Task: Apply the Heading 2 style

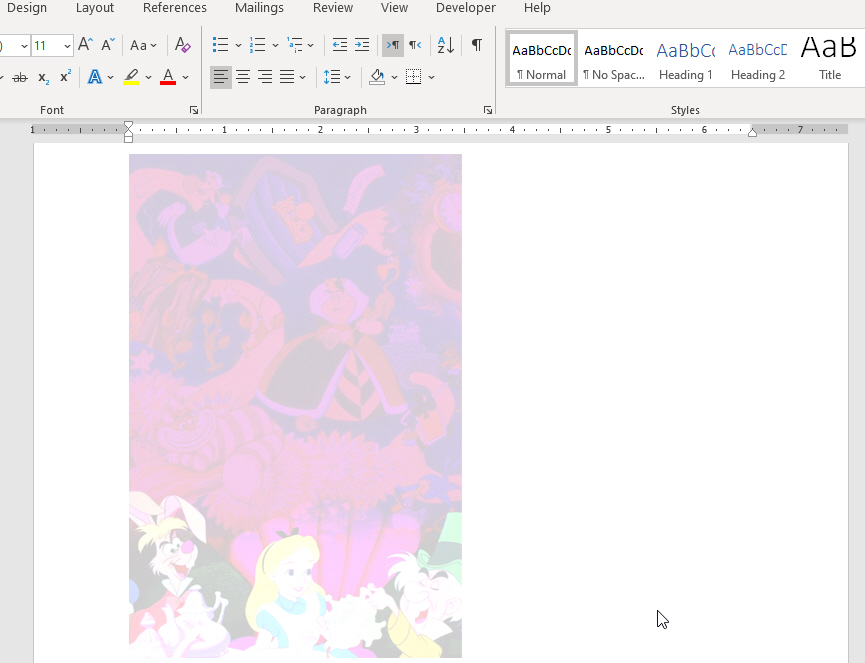Action: 758,58
